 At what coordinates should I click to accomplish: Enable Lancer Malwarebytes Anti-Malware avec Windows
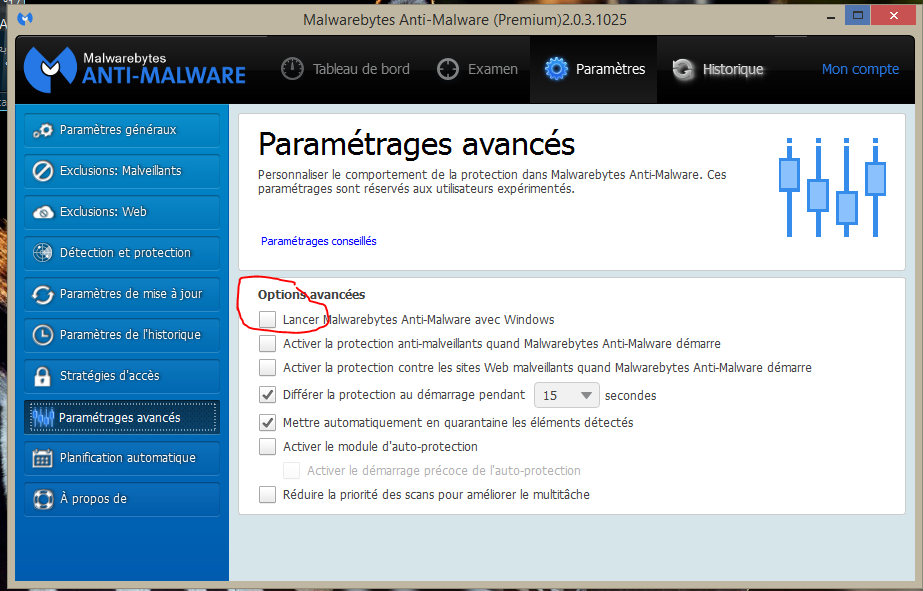pos(267,320)
